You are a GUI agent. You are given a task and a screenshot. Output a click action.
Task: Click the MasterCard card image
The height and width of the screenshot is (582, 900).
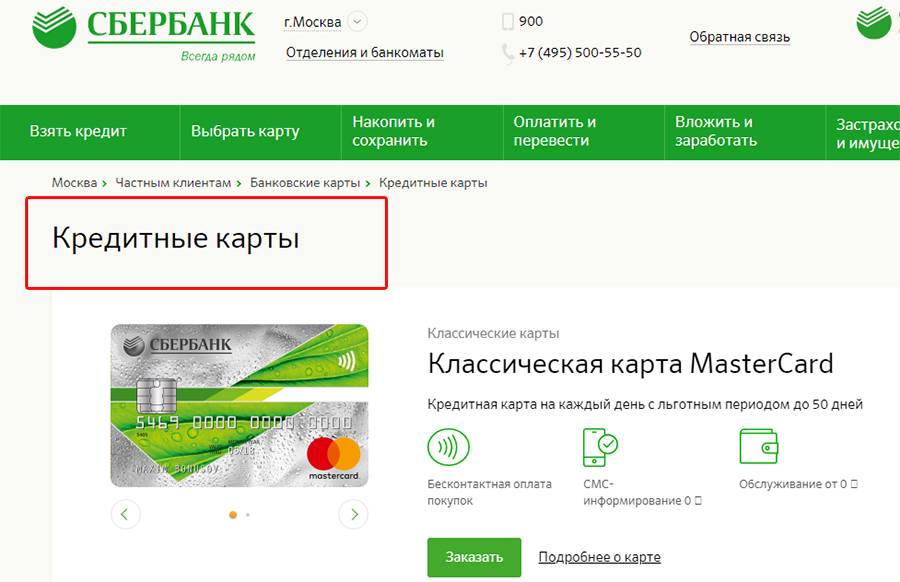click(239, 406)
